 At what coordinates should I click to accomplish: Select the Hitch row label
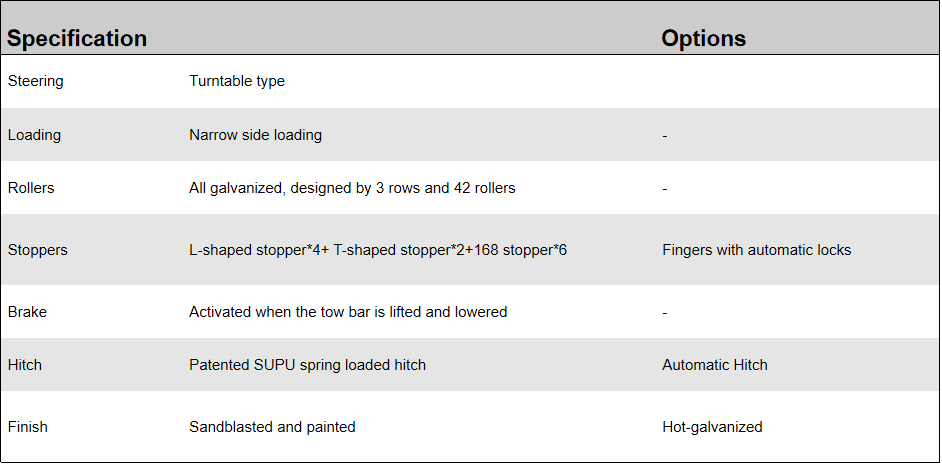pyautogui.click(x=25, y=365)
